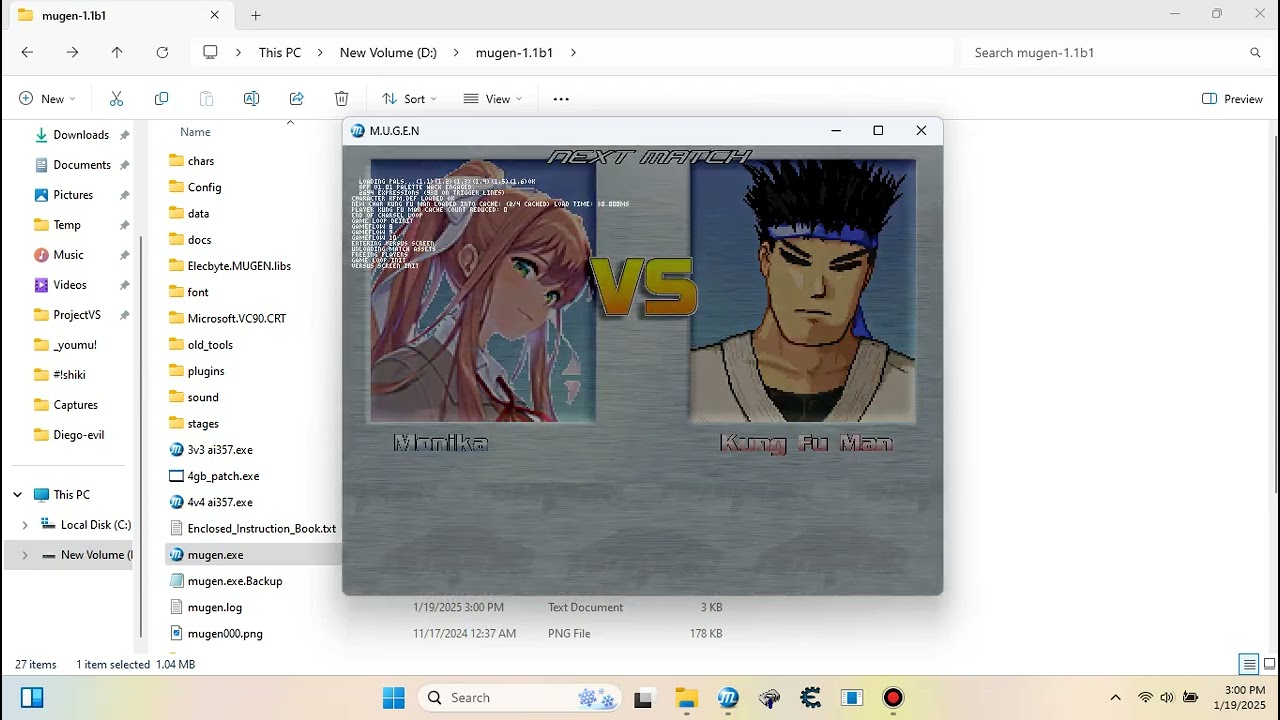Select the Enclosed_Instruction_Book.txt file
The height and width of the screenshot is (720, 1280).
click(262, 528)
